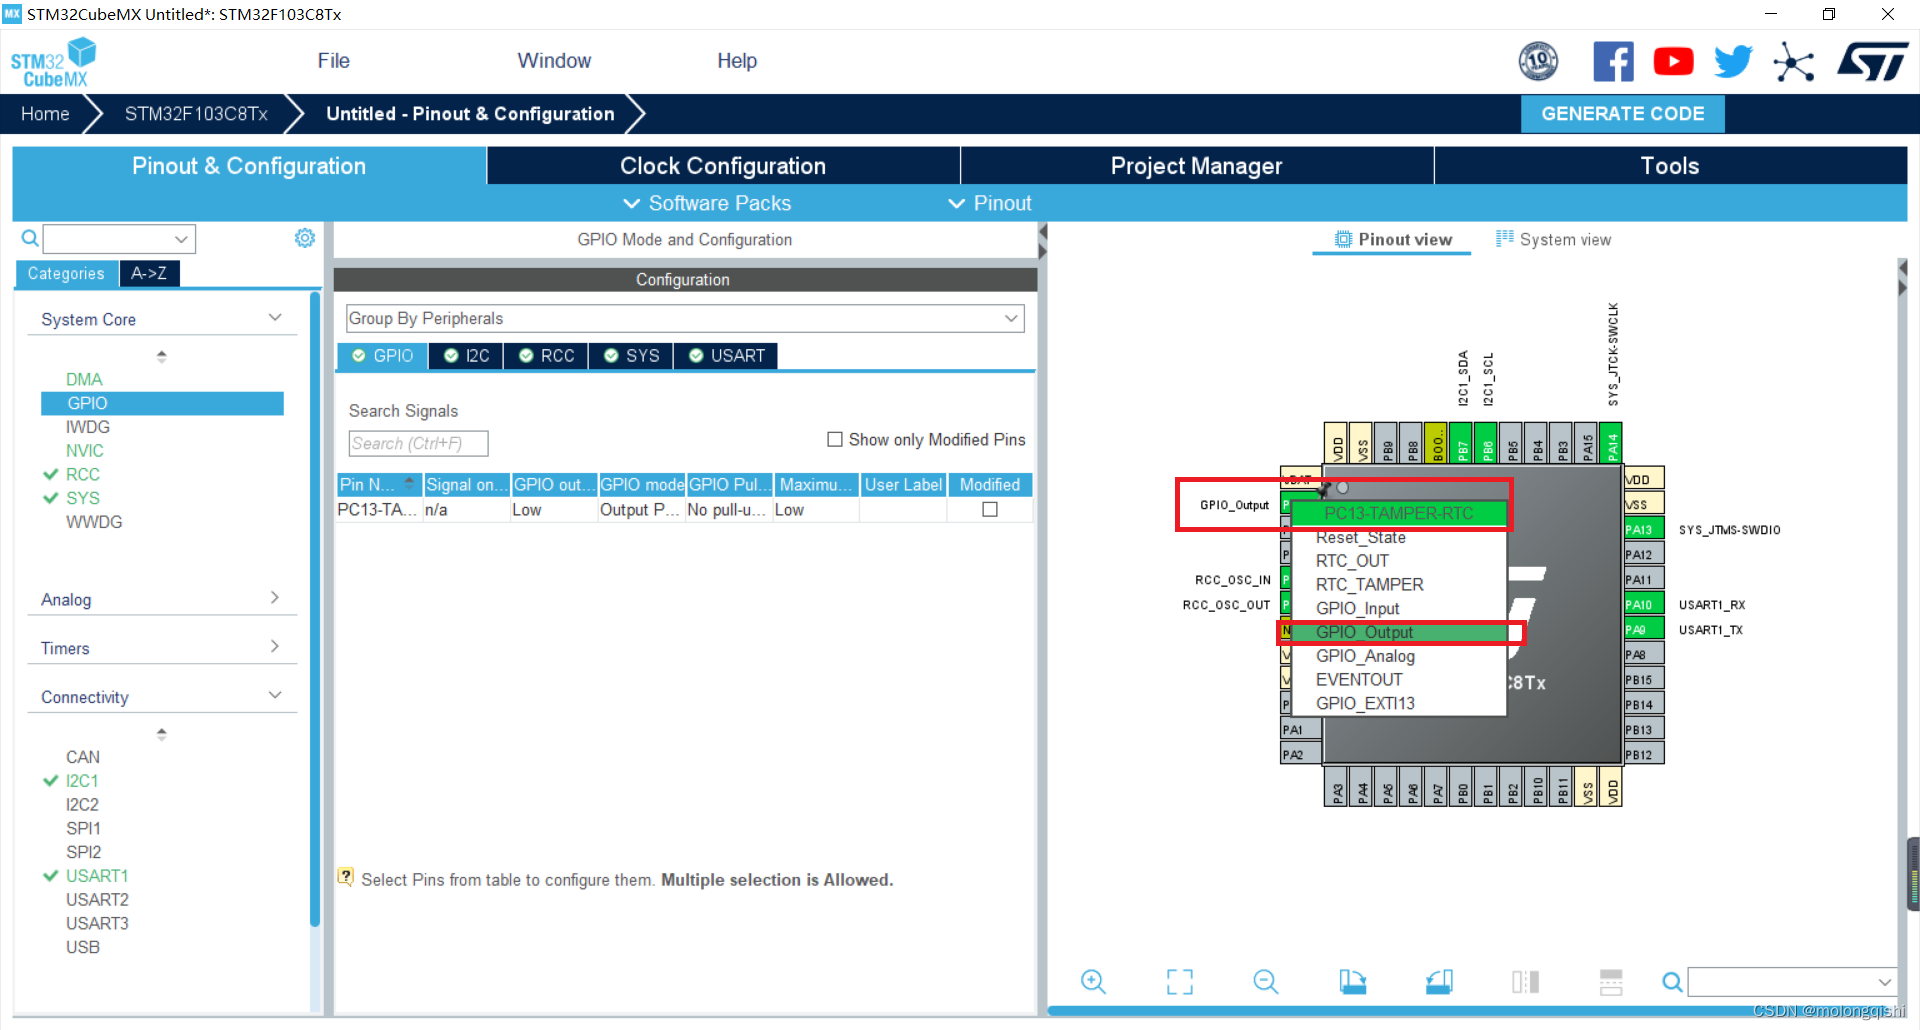Select USART1 in Connectivity list

[97, 875]
